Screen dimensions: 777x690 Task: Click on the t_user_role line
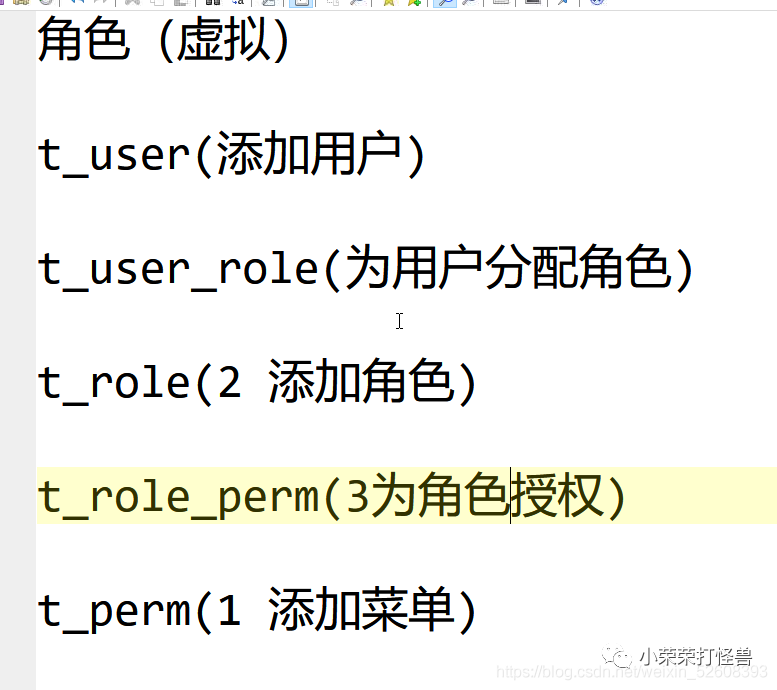[x=365, y=269]
